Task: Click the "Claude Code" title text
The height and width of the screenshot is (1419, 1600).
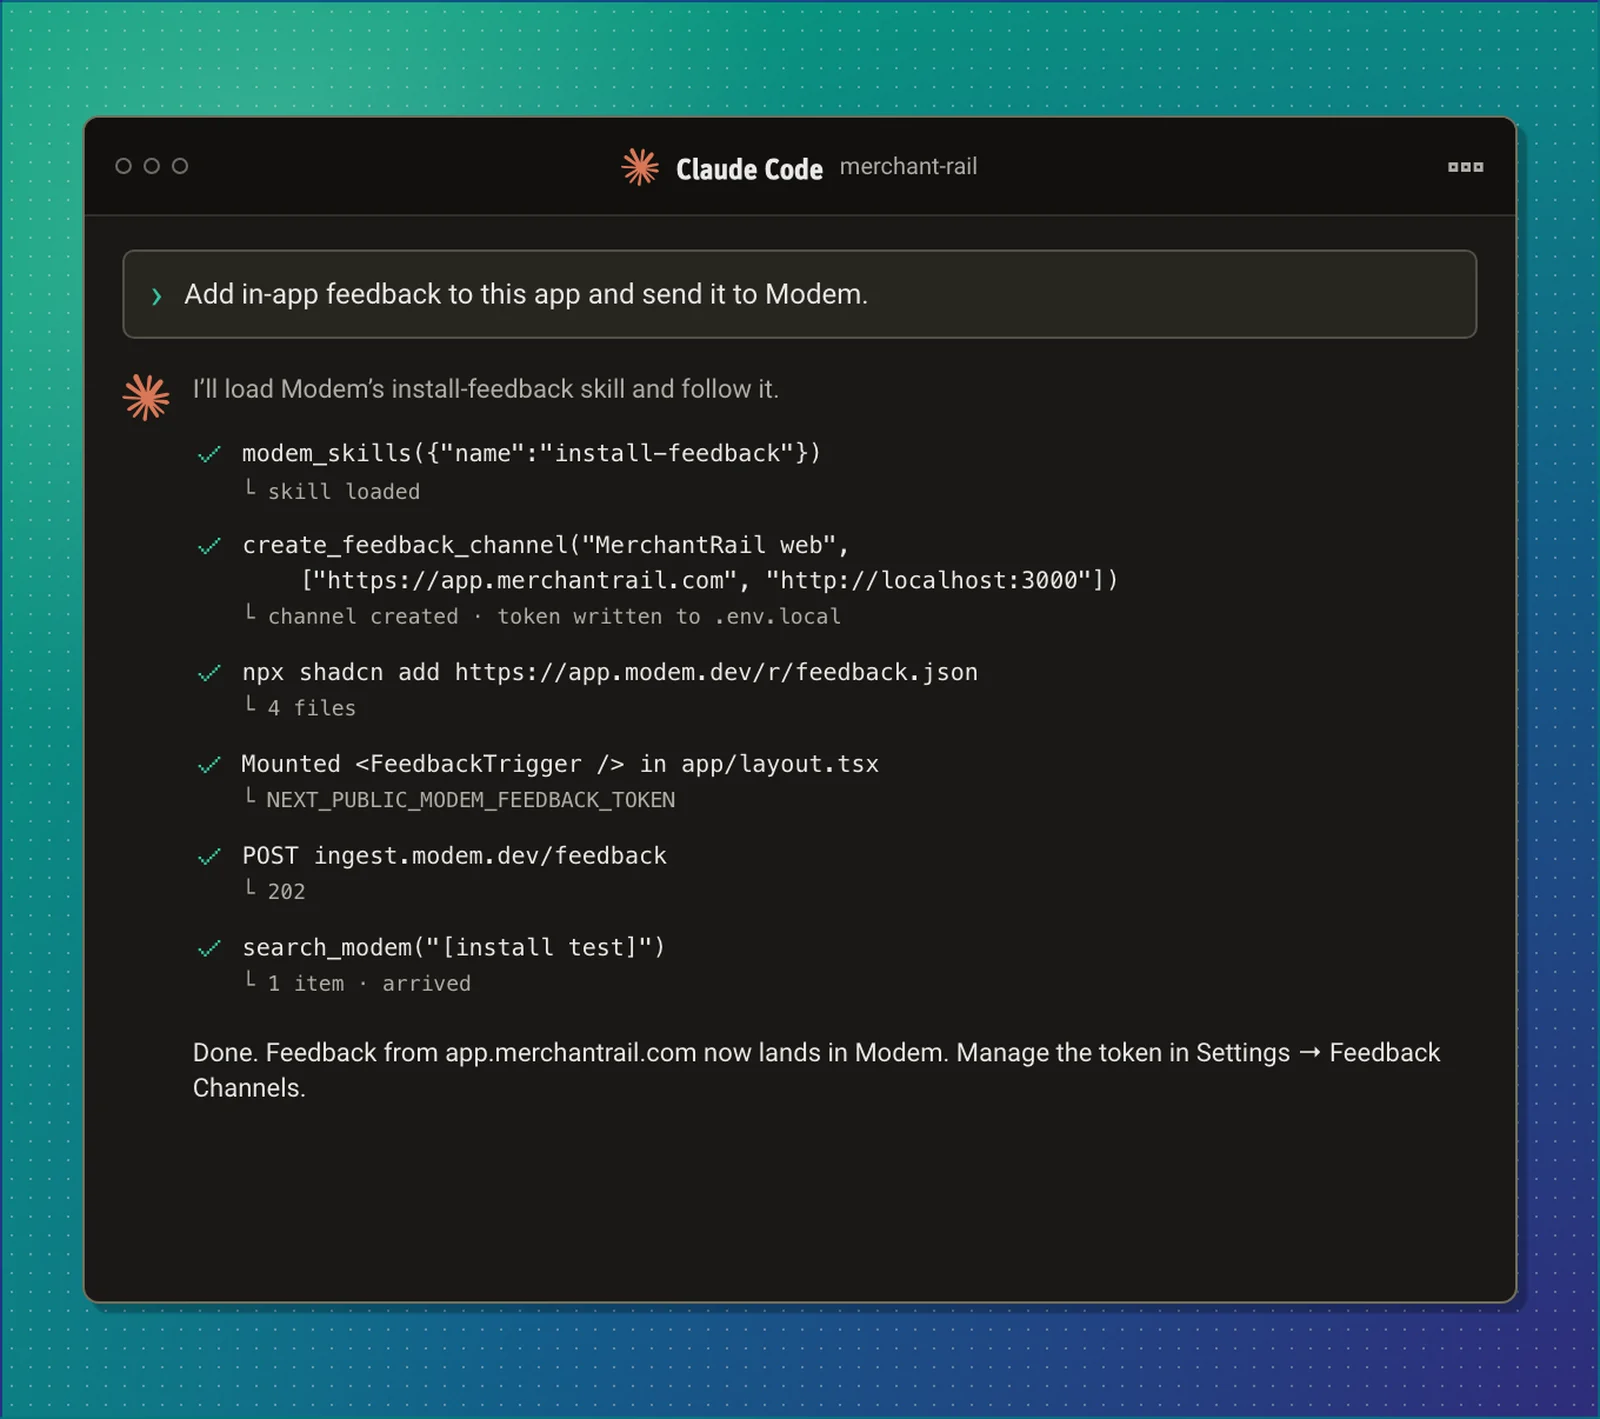Action: point(749,169)
